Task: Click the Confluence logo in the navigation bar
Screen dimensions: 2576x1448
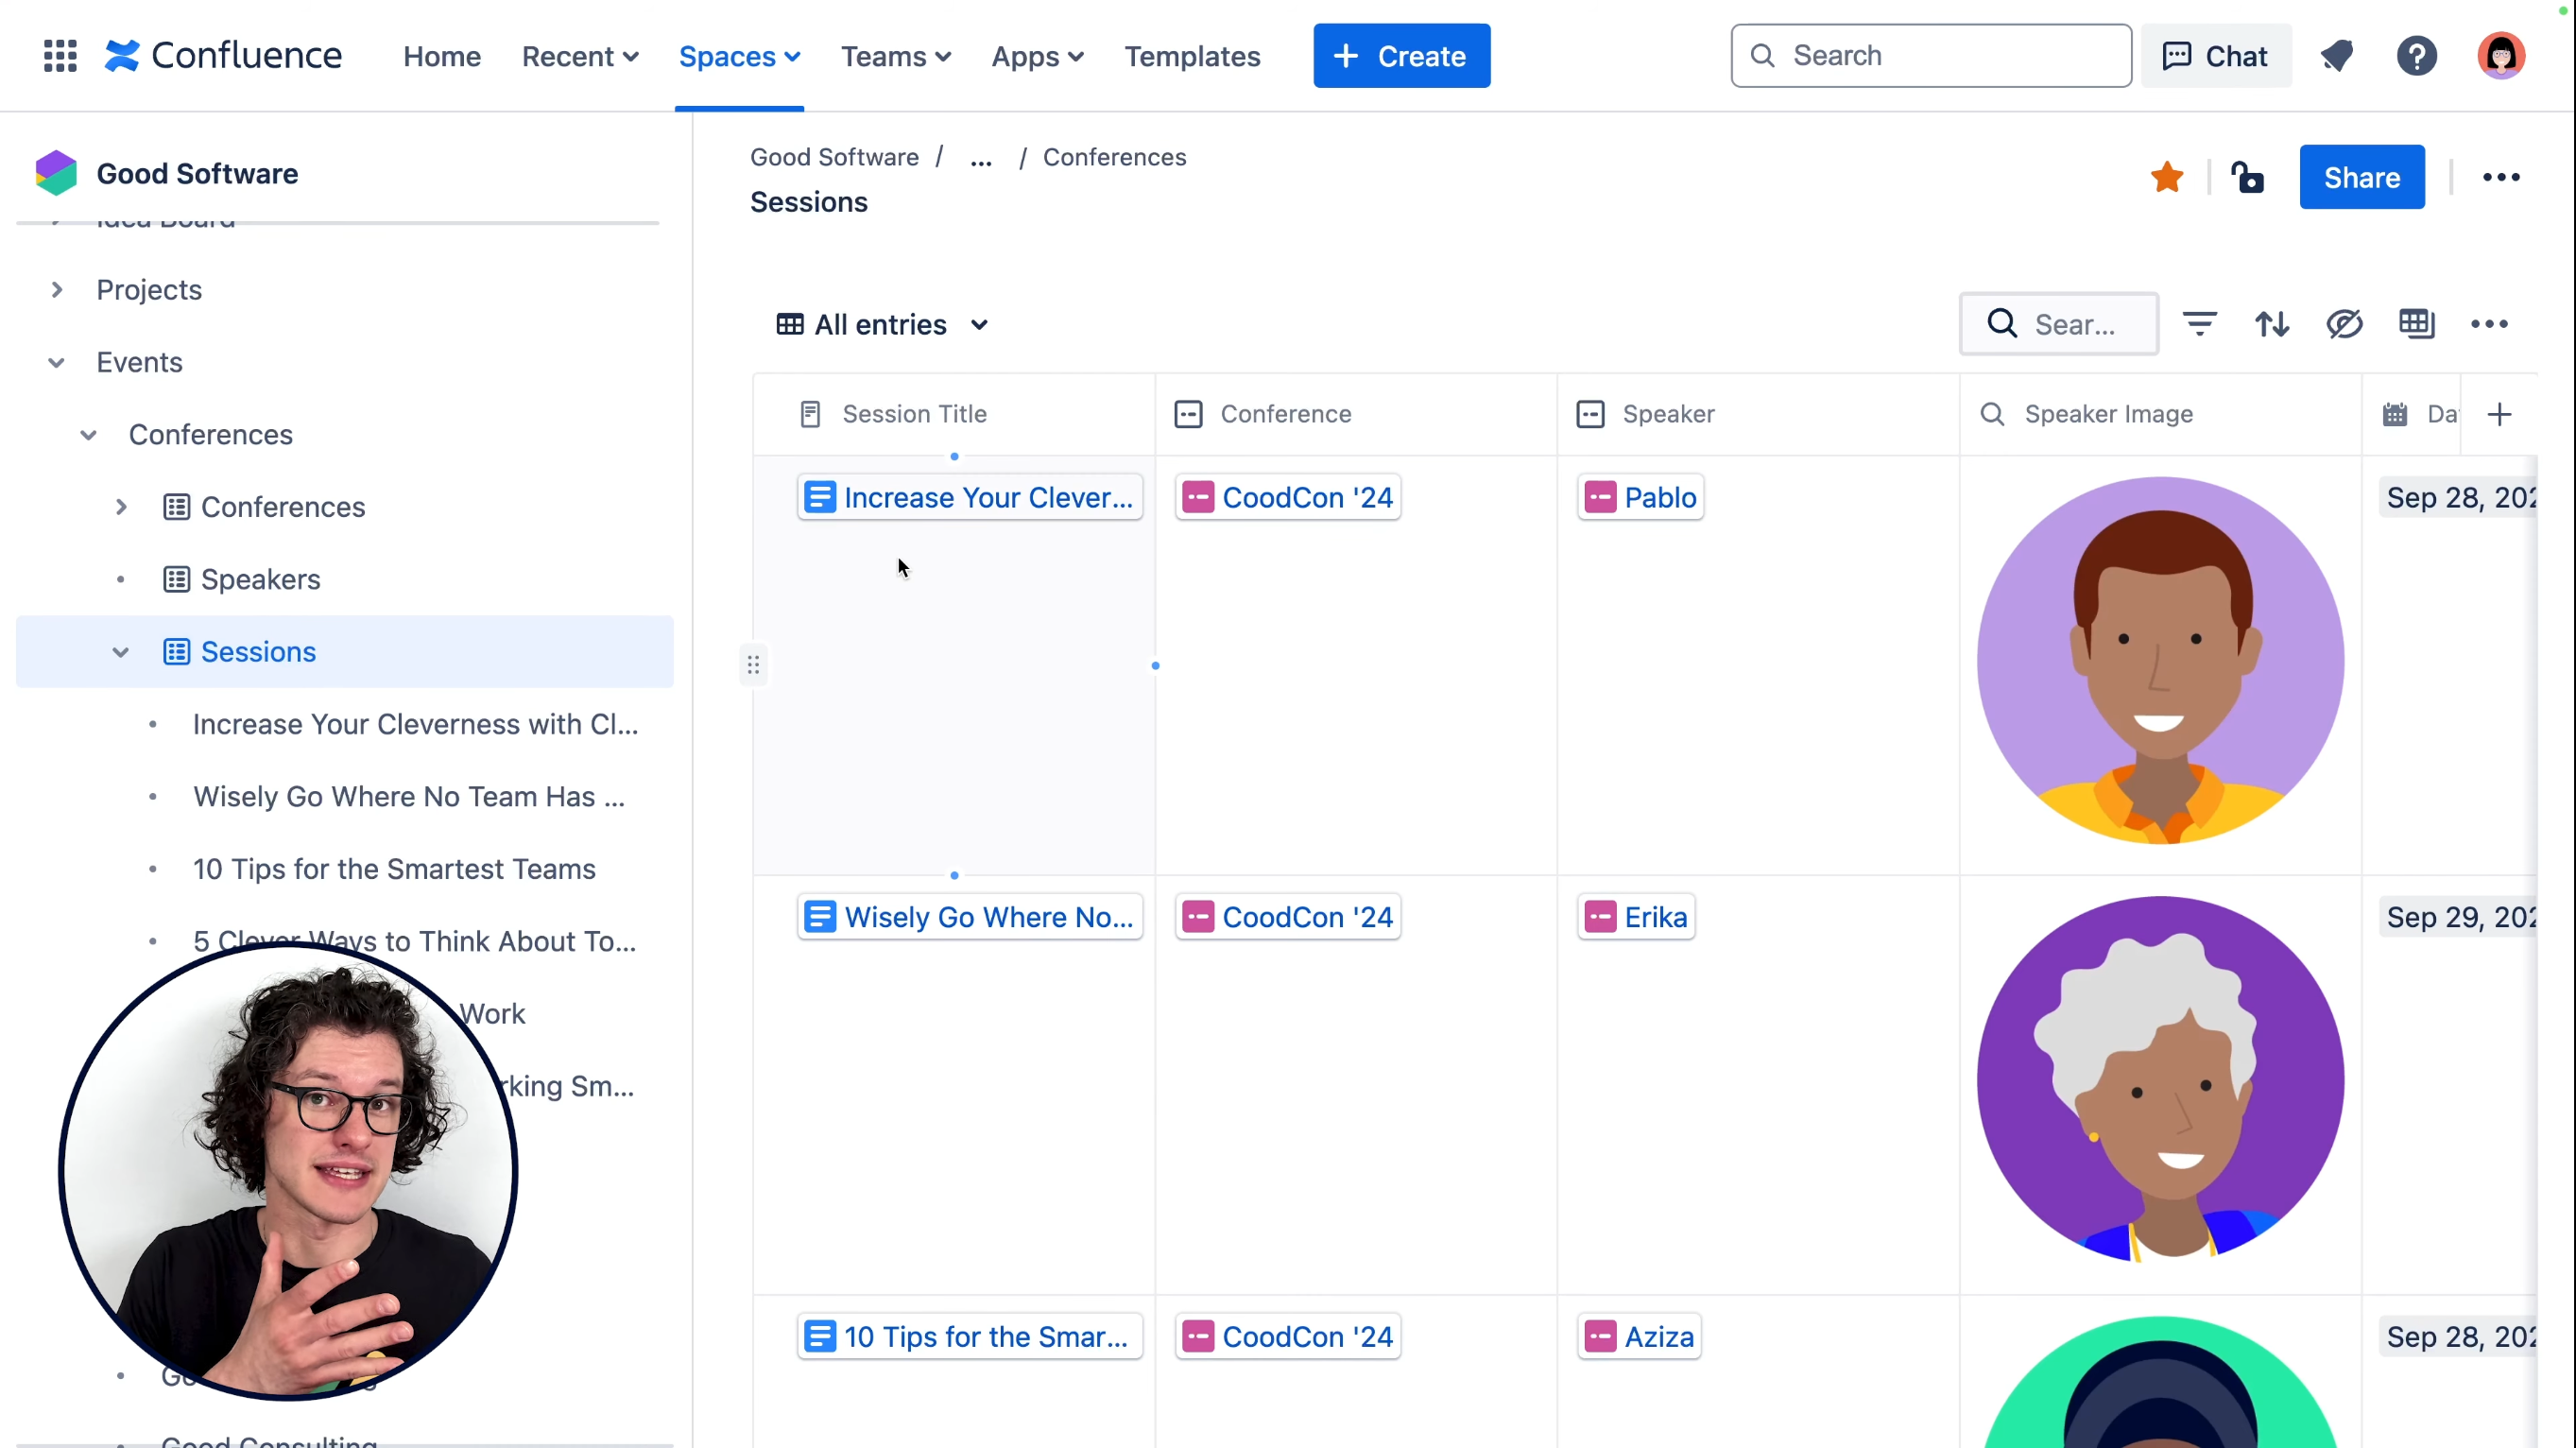Action: point(222,55)
